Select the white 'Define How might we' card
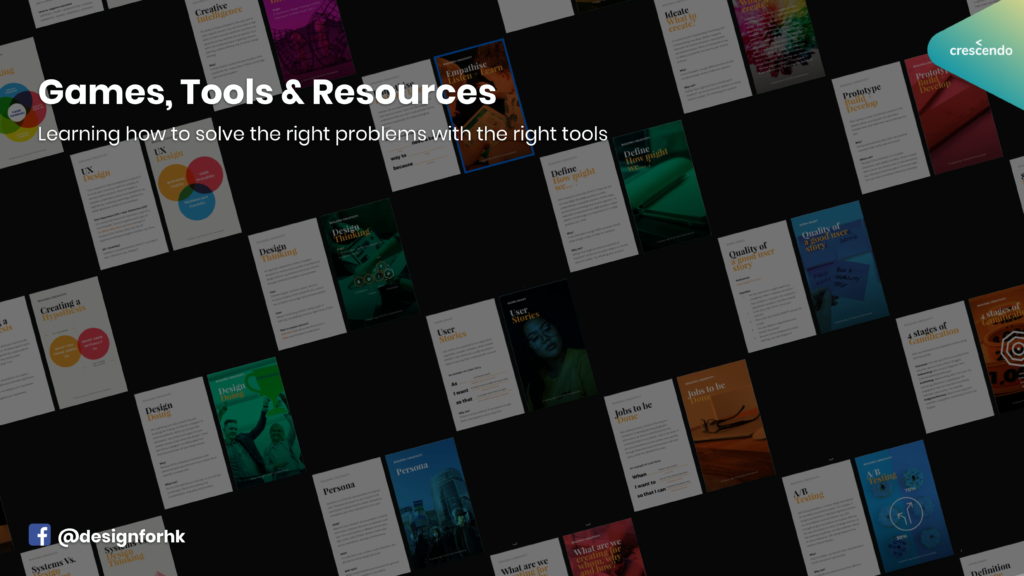This screenshot has height=576, width=1024. tap(588, 206)
